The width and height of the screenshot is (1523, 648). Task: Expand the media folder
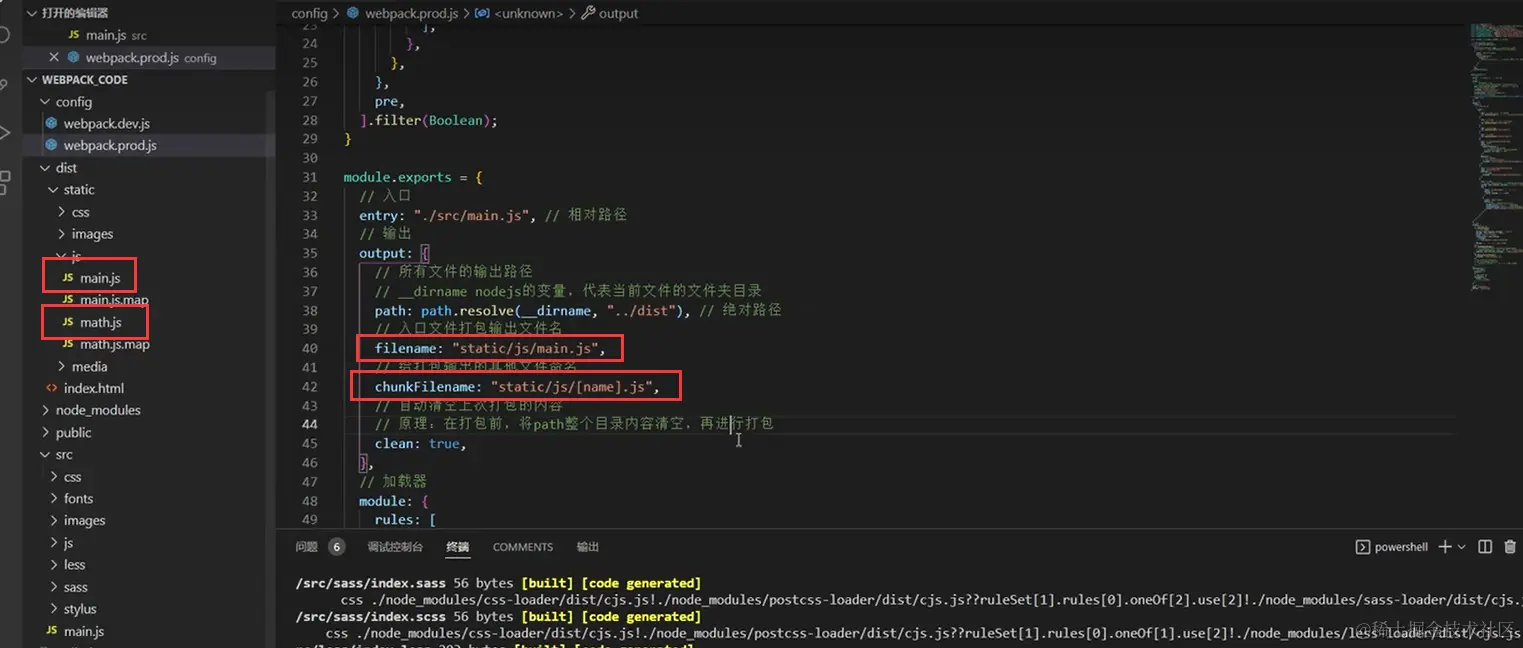click(62, 366)
